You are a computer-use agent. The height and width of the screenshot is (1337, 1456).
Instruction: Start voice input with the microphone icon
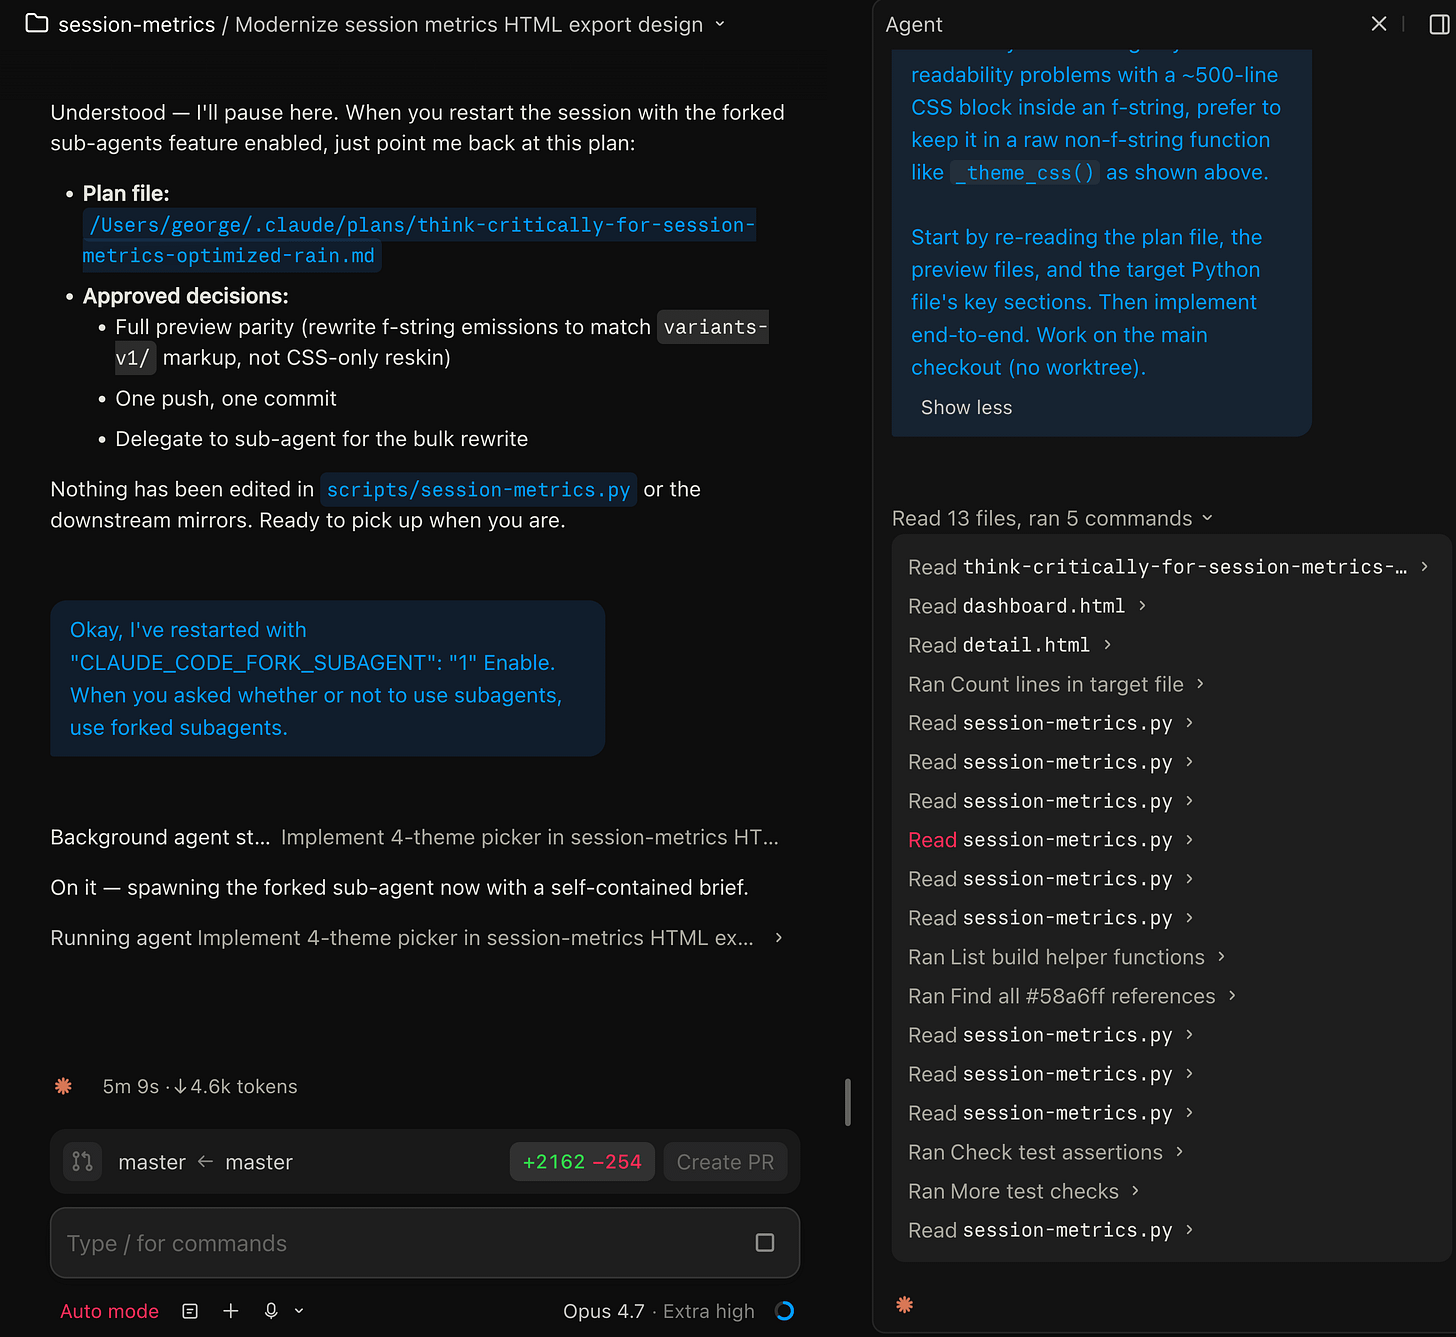point(271,1311)
